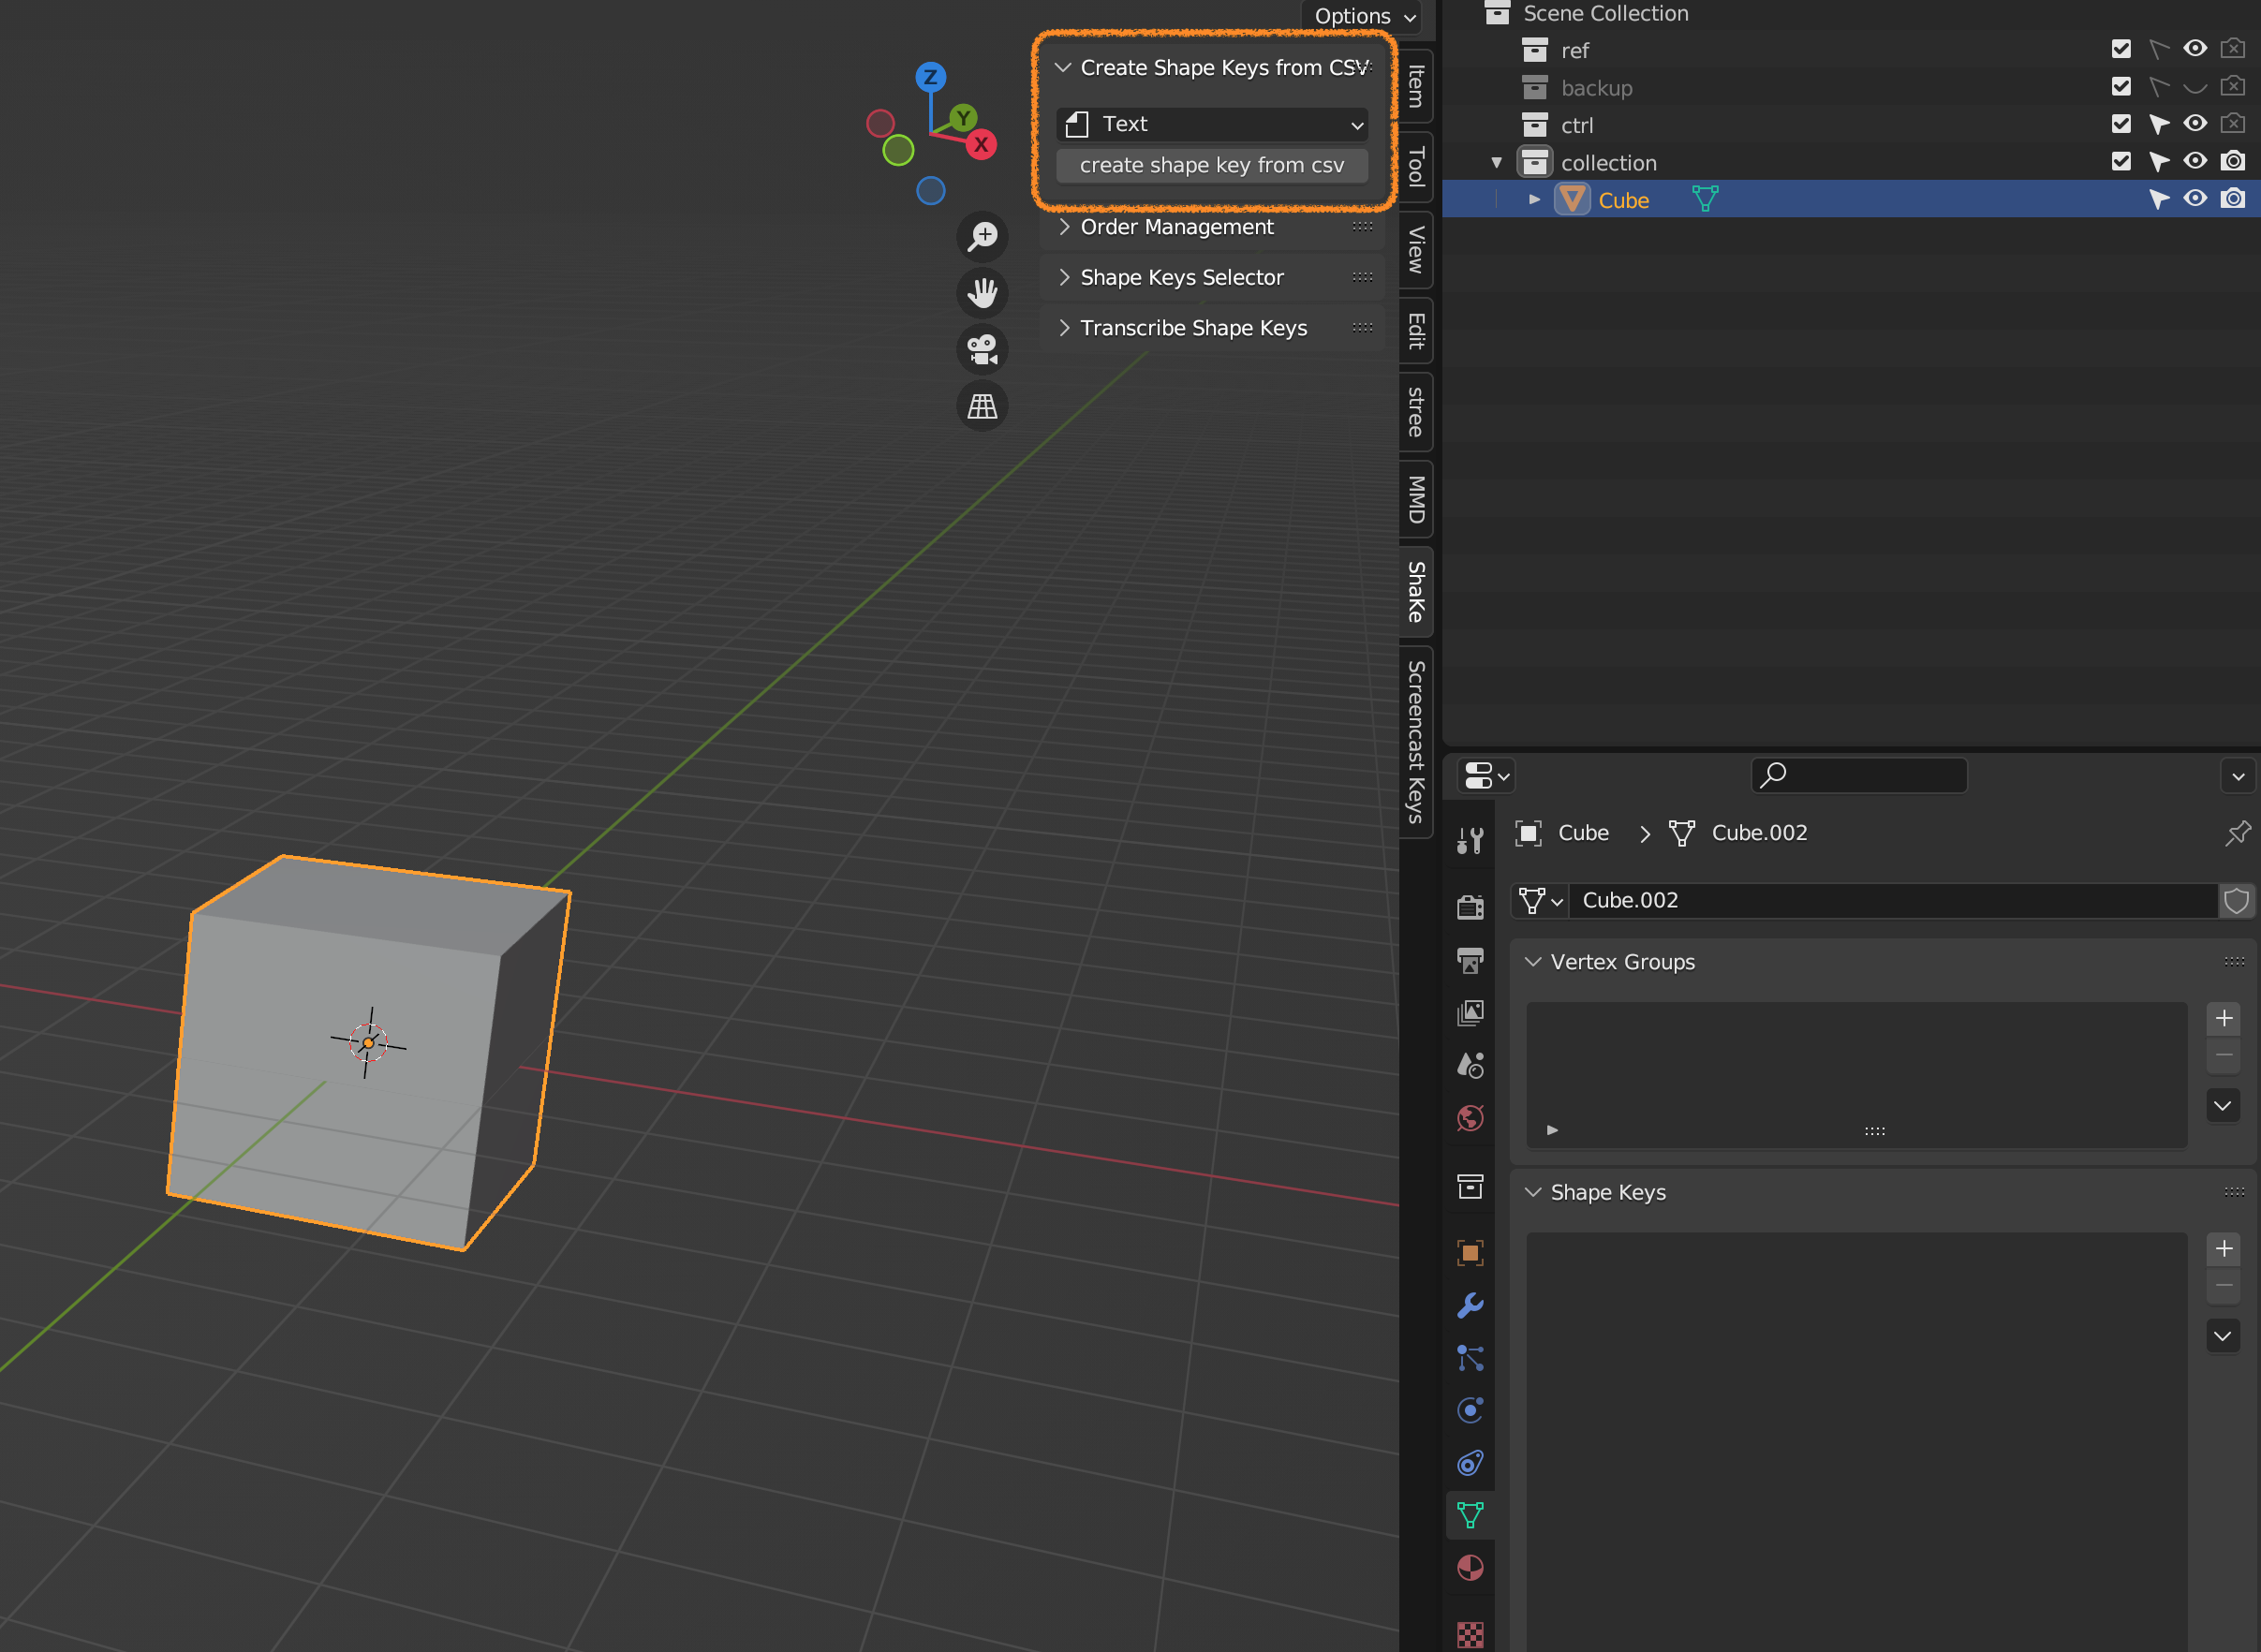This screenshot has height=1652, width=2261.
Task: Click the zoom view magnifier icon
Action: [x=982, y=236]
